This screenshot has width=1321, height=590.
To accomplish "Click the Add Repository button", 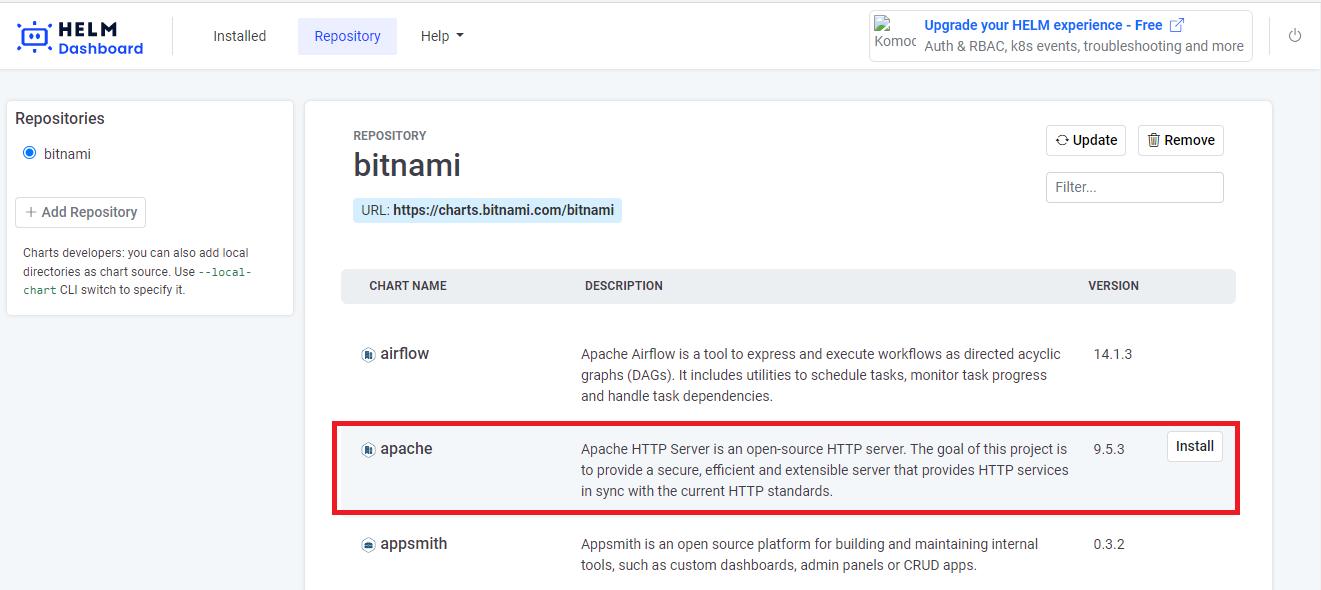I will coord(81,212).
